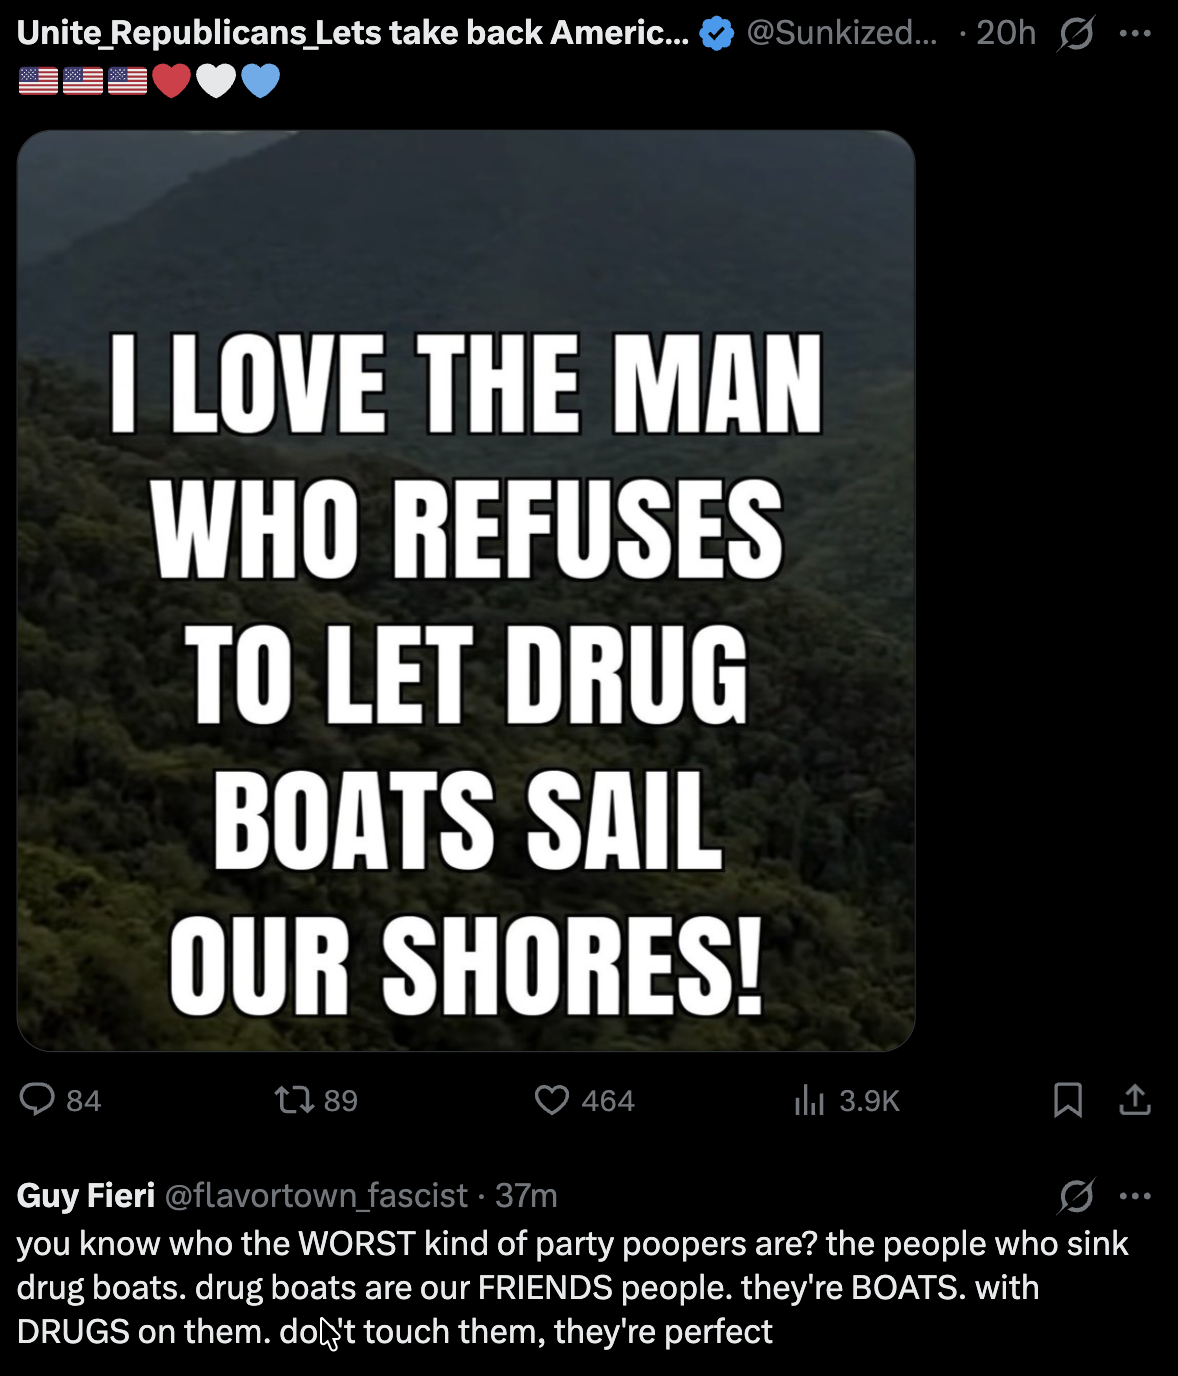This screenshot has width=1178, height=1376.
Task: Click the 37m timestamp on the reply
Action: point(527,1195)
